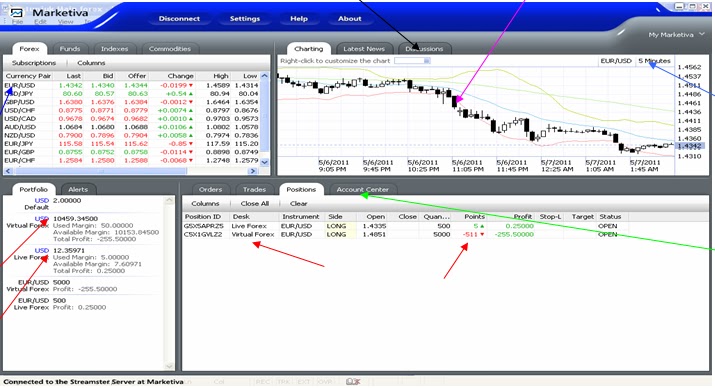
Task: Select the GBP/USD currency pair row
Action: tap(132, 102)
